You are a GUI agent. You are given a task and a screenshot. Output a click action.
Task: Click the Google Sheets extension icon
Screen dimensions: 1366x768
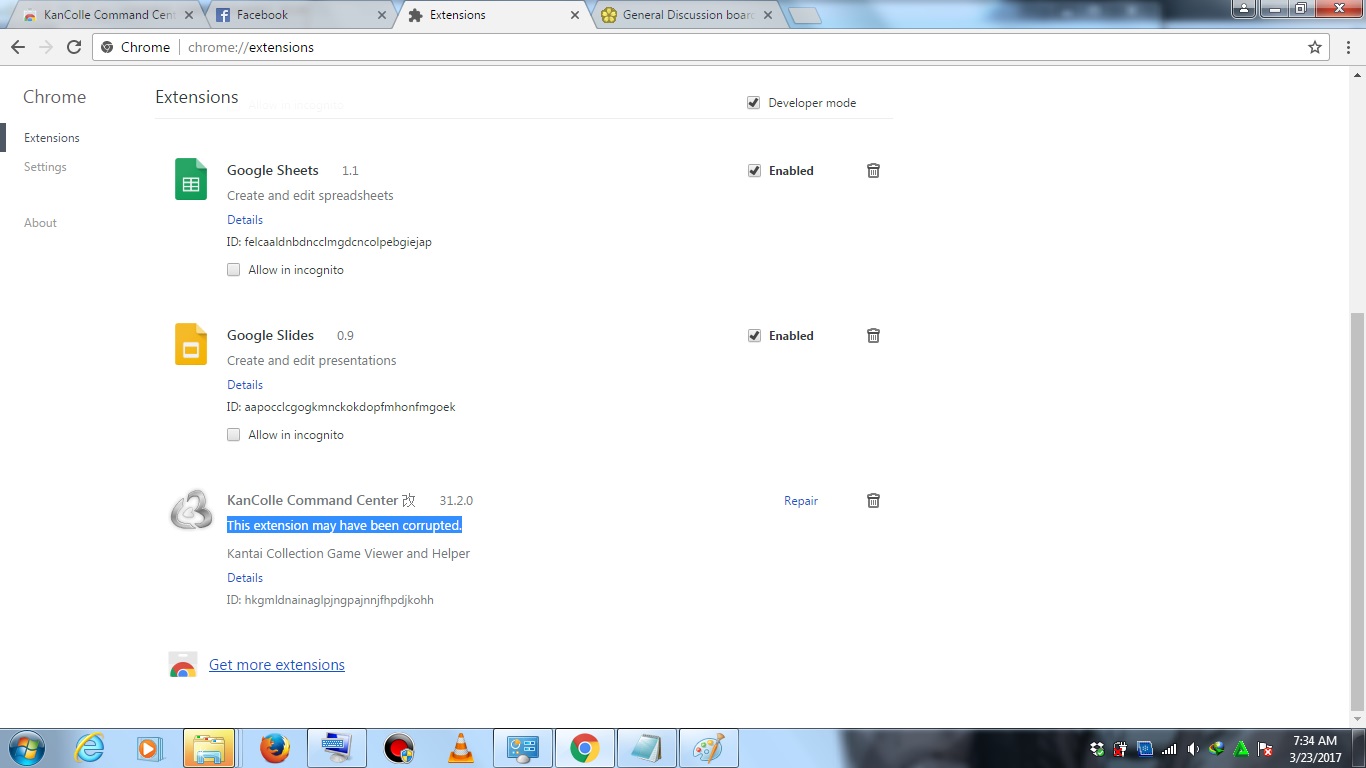[191, 179]
